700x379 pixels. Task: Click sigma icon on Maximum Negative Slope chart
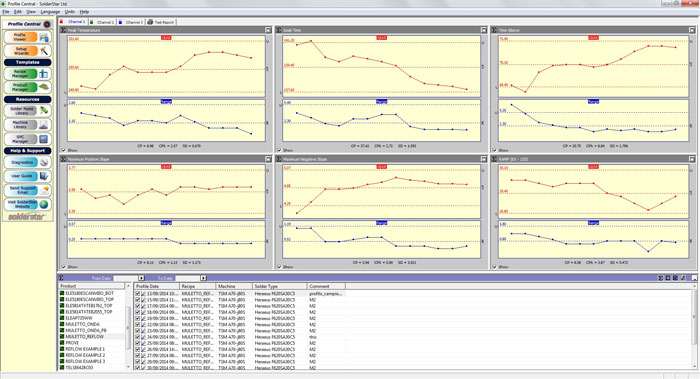279,159
